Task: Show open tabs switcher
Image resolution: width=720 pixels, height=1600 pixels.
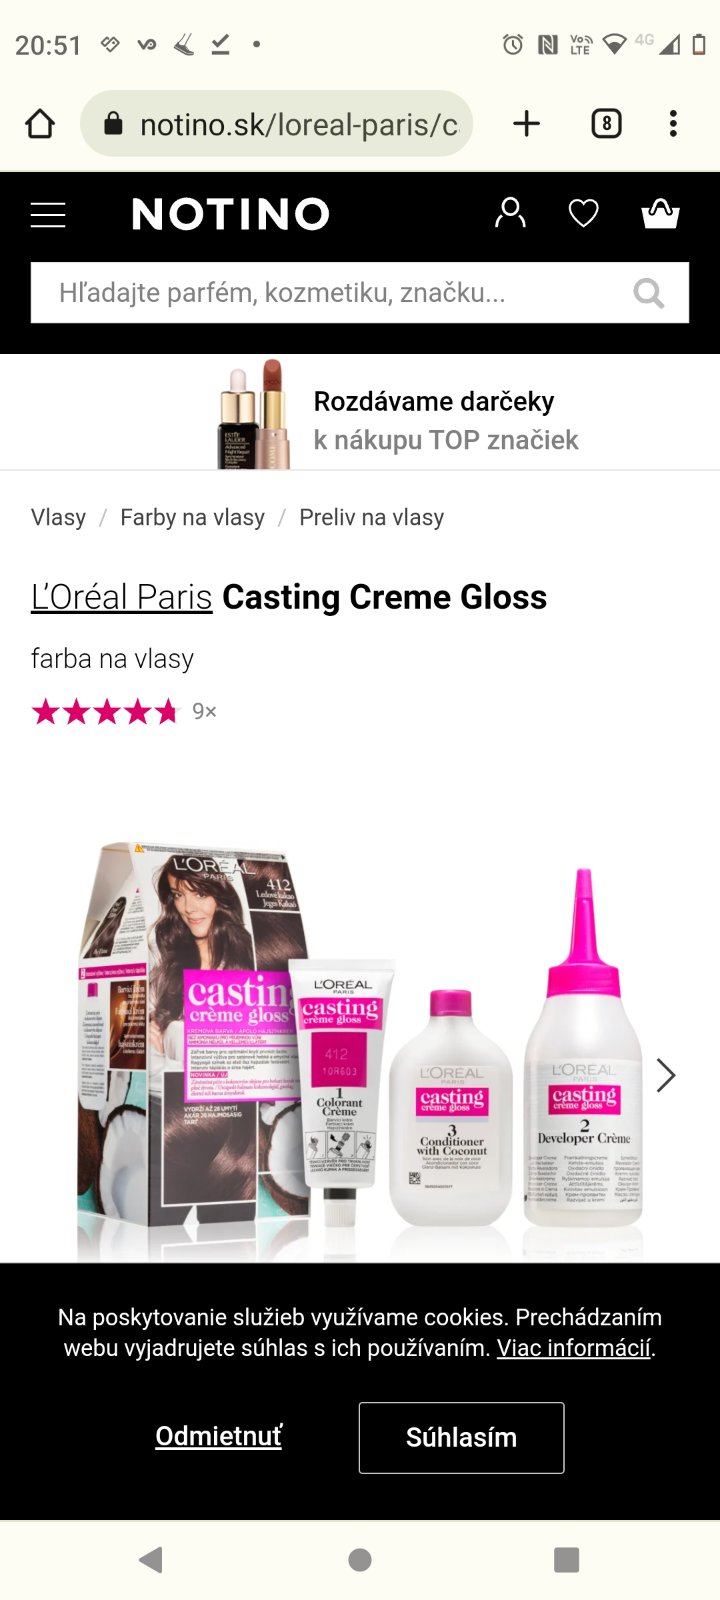Action: [x=606, y=124]
